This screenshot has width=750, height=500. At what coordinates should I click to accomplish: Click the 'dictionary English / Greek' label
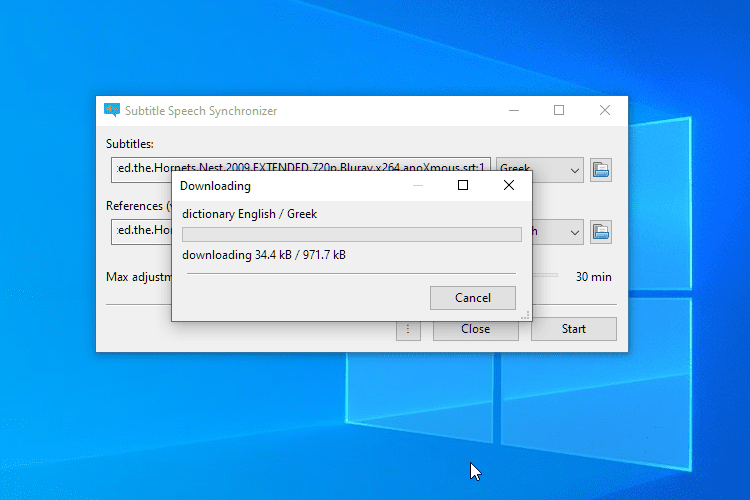[249, 214]
